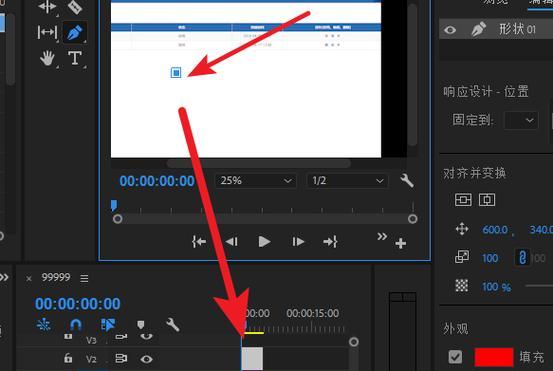Image resolution: width=553 pixels, height=371 pixels.
Task: Click the position move icon
Action: [462, 230]
